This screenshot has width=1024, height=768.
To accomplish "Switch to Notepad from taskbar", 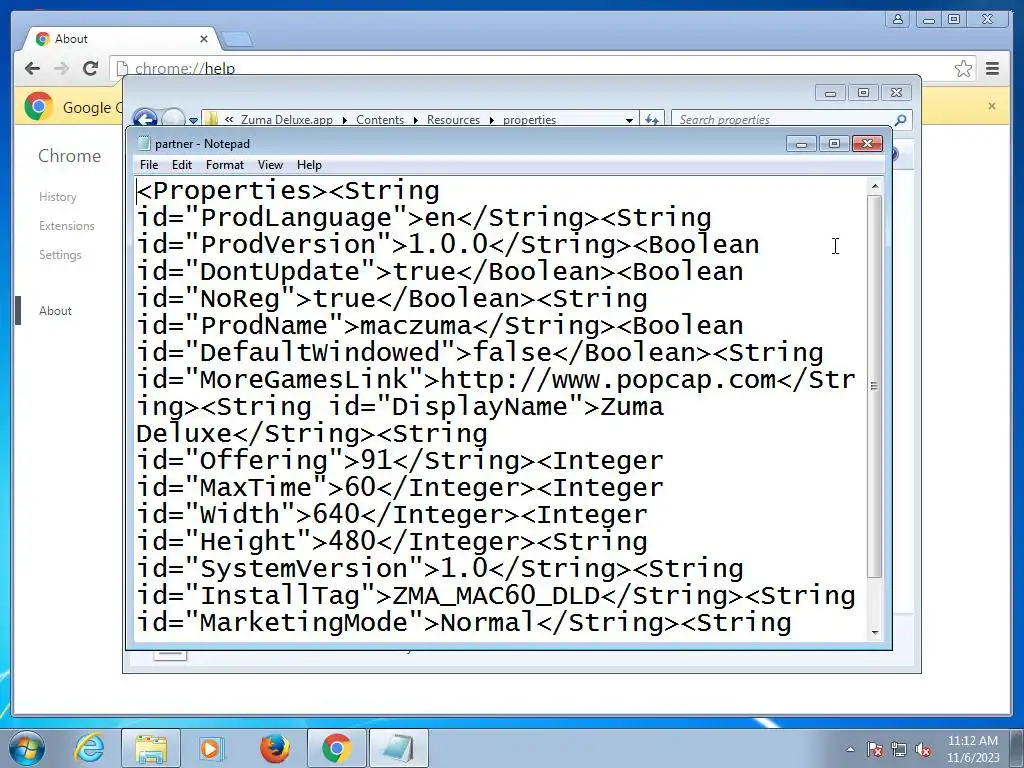I will (x=399, y=748).
